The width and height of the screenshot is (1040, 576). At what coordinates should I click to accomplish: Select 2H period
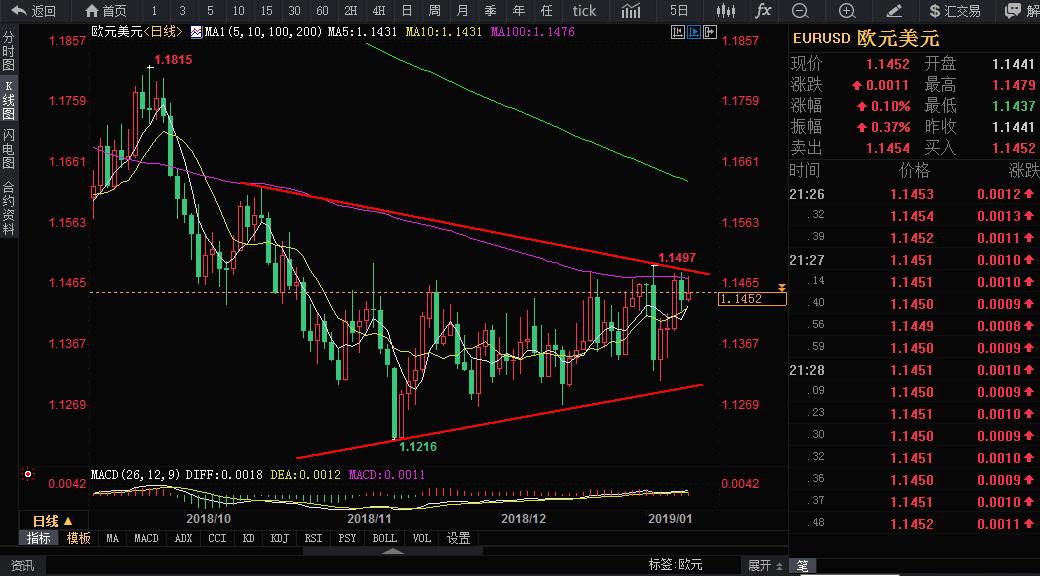pos(351,11)
